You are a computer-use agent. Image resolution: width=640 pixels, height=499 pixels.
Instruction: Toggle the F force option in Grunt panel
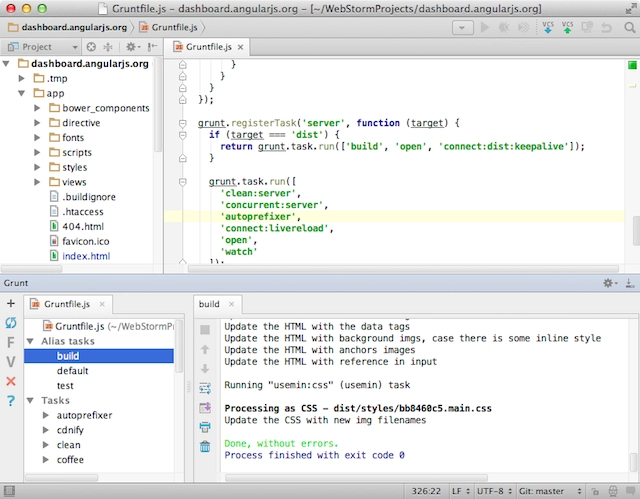(11, 342)
